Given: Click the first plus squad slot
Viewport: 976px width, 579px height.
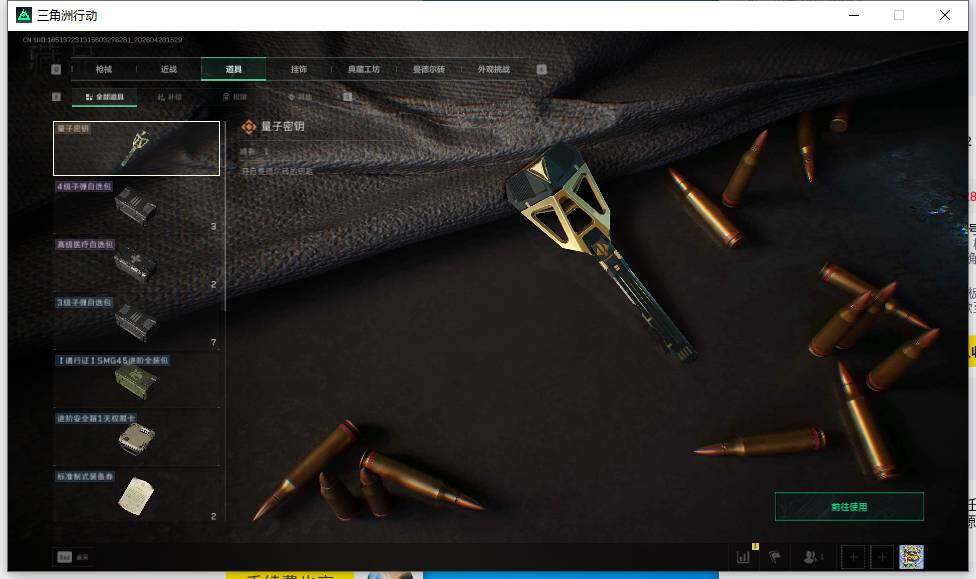Looking at the screenshot, I should (853, 557).
